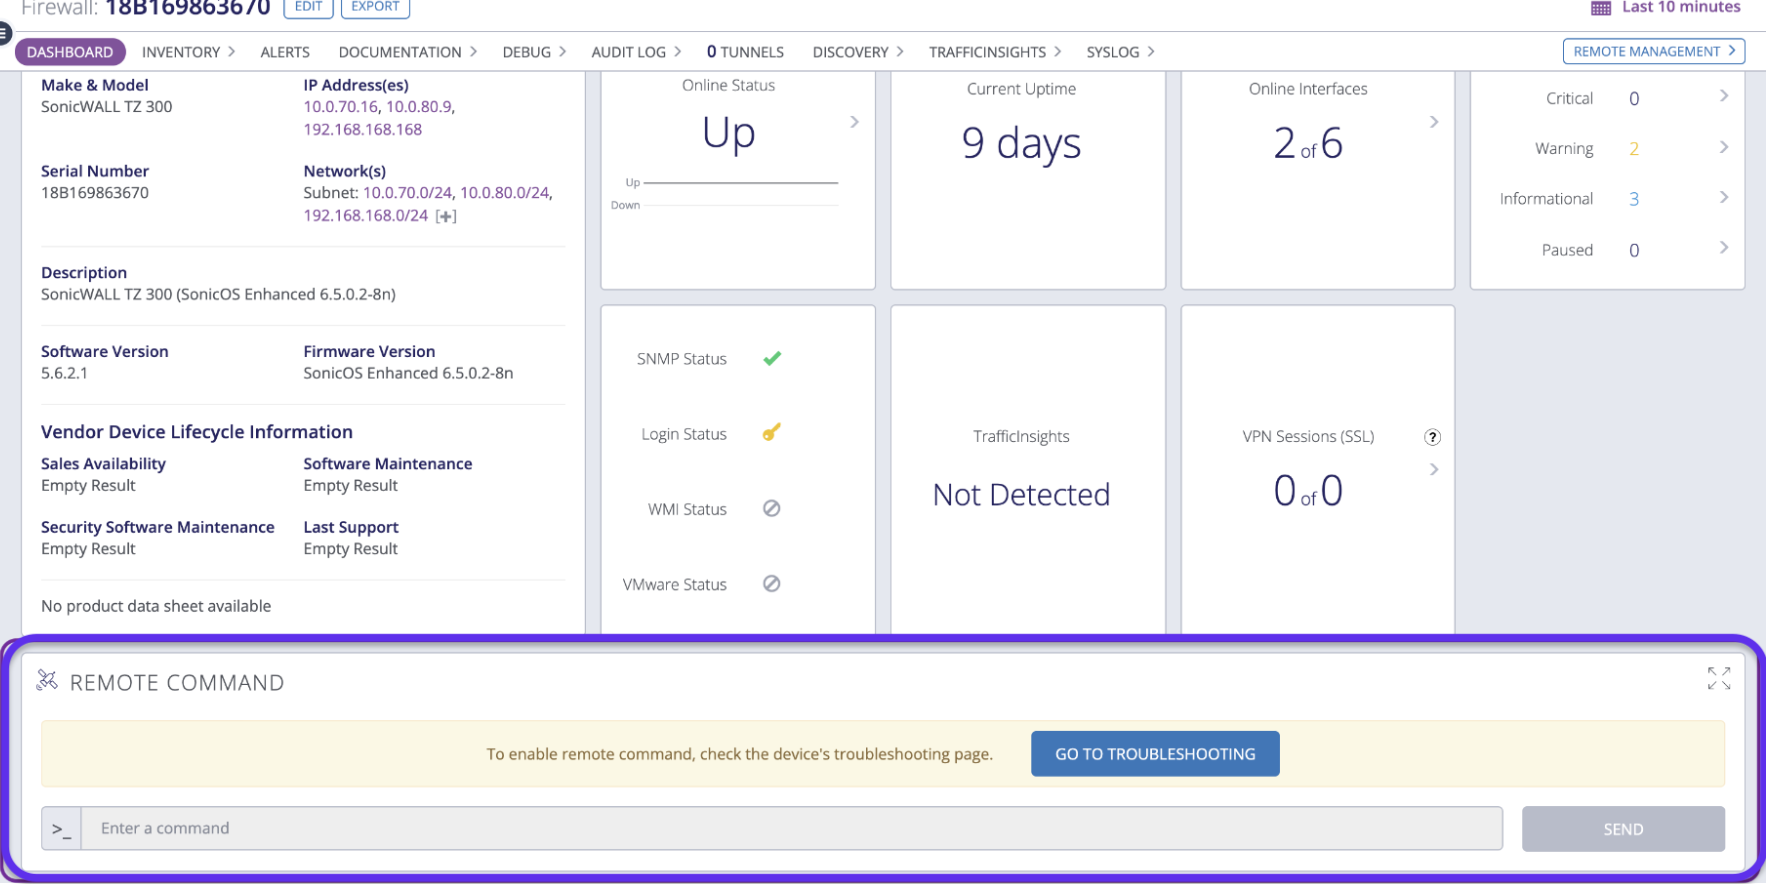1766x884 pixels.
Task: Open the Online Interfaces details chevron
Action: (1434, 122)
